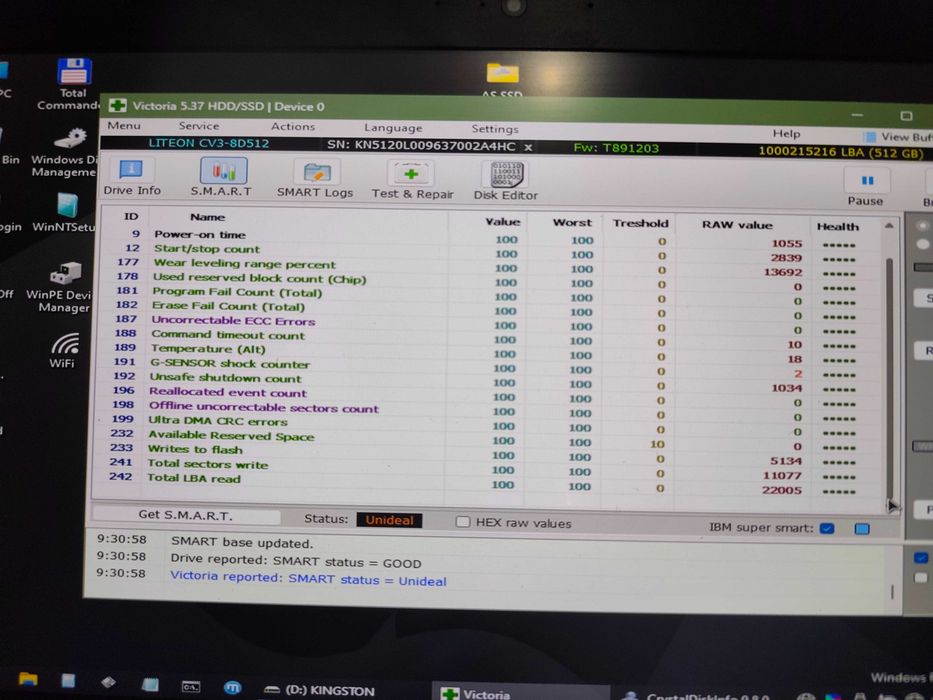Viewport: 933px width, 700px height.
Task: Untick the checked box beside the log panel
Action: point(921,558)
